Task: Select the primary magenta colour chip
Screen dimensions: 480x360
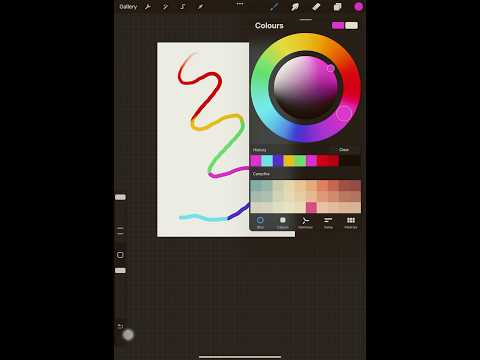Action: point(338,26)
